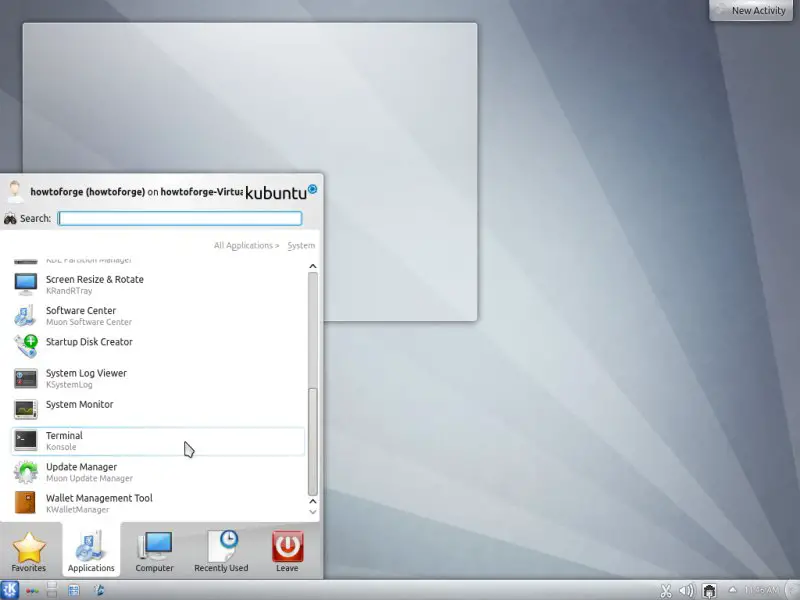
Task: Open the Recently Used tab
Action: (221, 551)
